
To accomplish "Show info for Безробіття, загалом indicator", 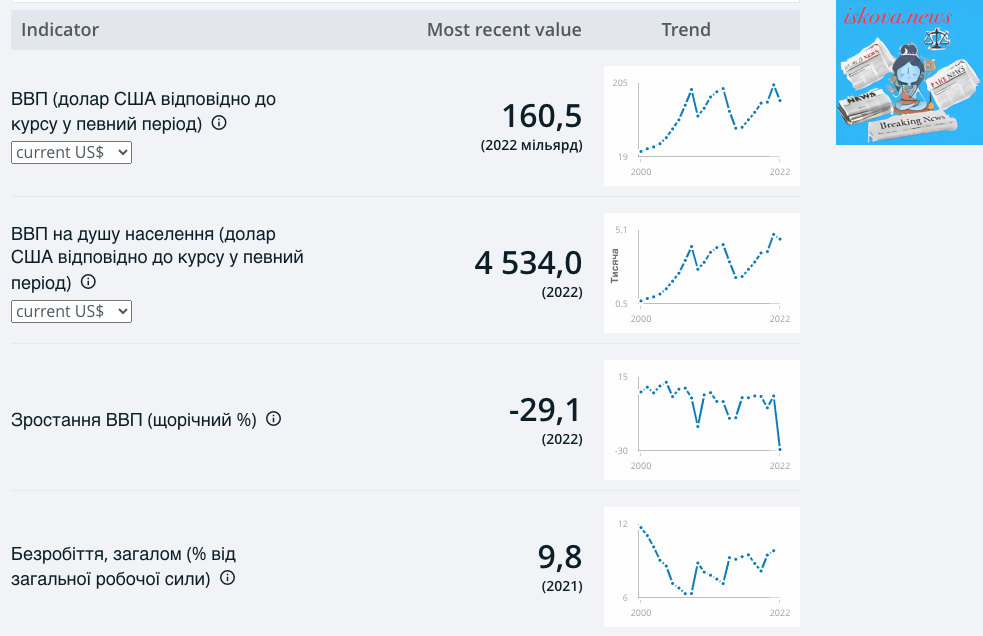I will click(228, 578).
